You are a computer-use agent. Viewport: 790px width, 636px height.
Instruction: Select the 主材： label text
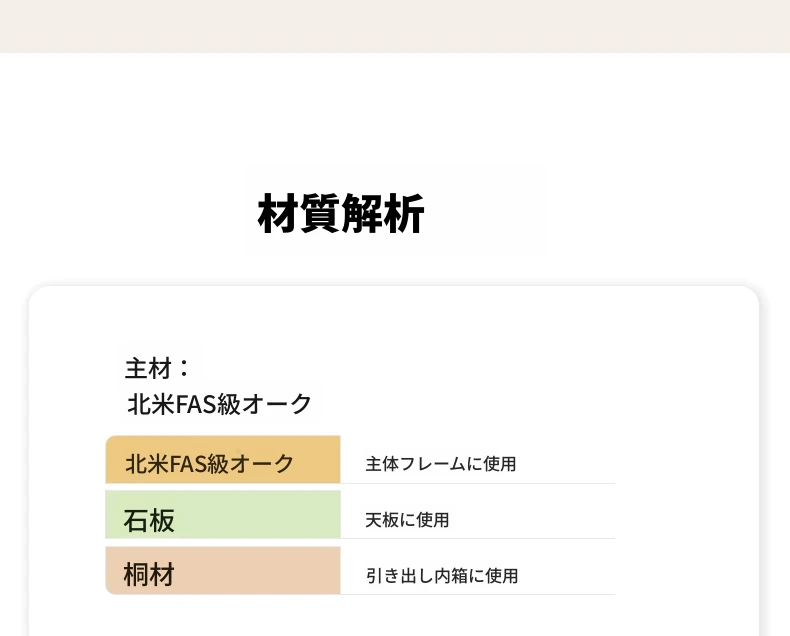pyautogui.click(x=157, y=368)
